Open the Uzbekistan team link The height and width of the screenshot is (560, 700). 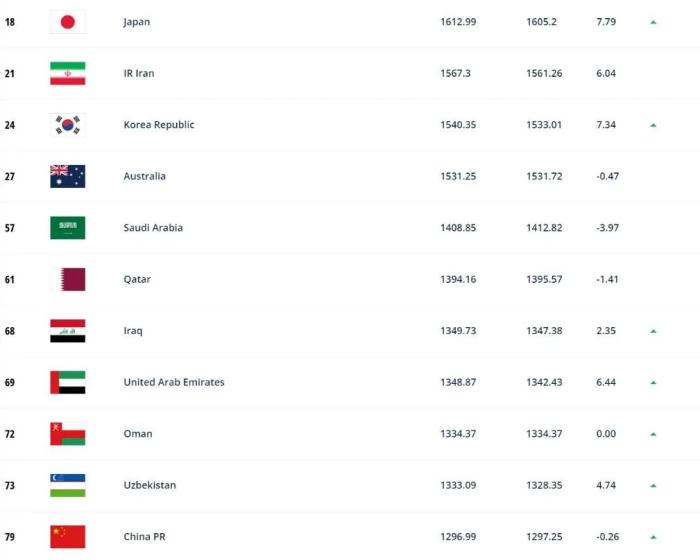click(149, 485)
